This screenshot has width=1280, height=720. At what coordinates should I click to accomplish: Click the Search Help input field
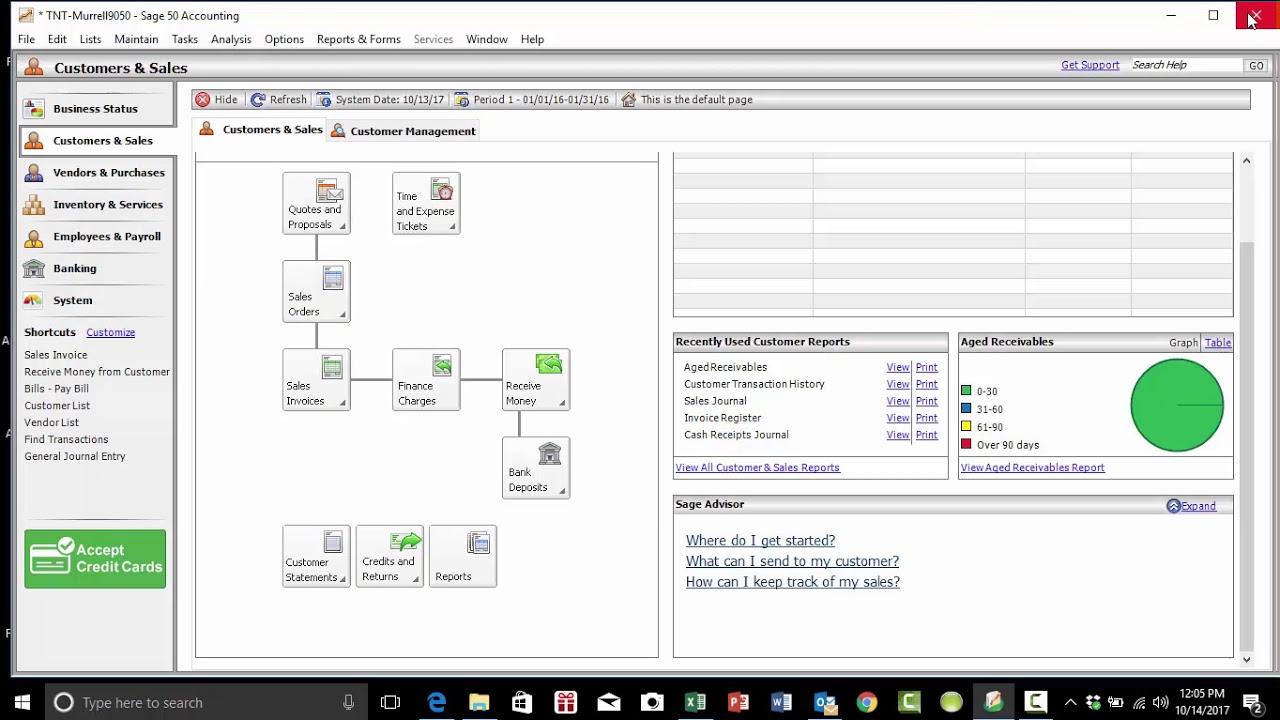[1187, 65]
